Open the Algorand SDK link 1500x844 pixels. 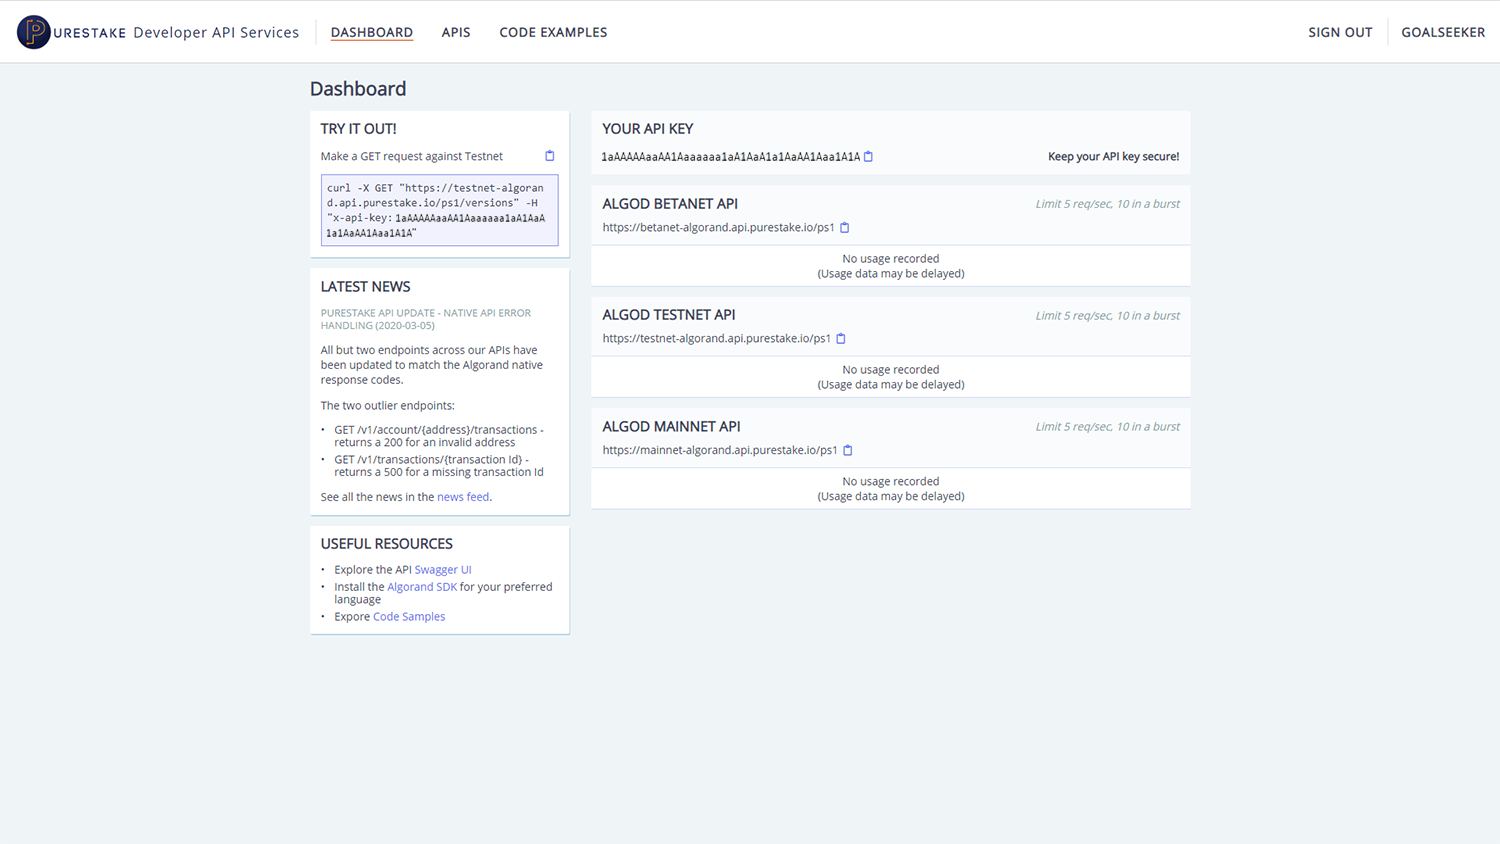point(422,587)
